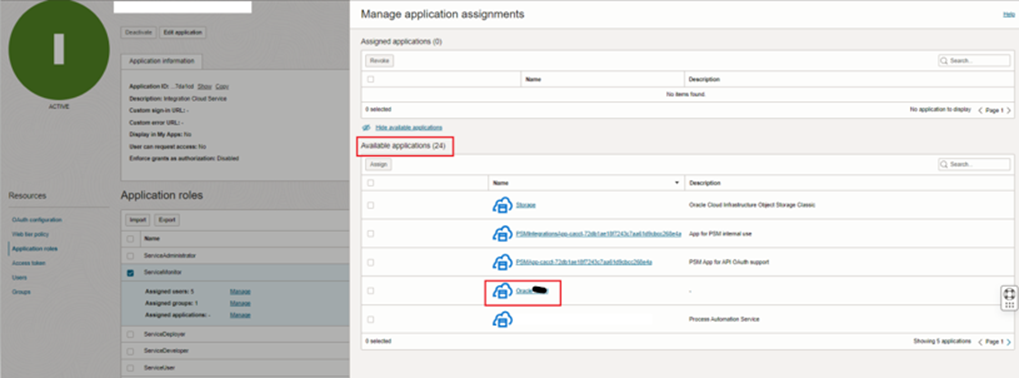Open the Storage application link

[526, 205]
